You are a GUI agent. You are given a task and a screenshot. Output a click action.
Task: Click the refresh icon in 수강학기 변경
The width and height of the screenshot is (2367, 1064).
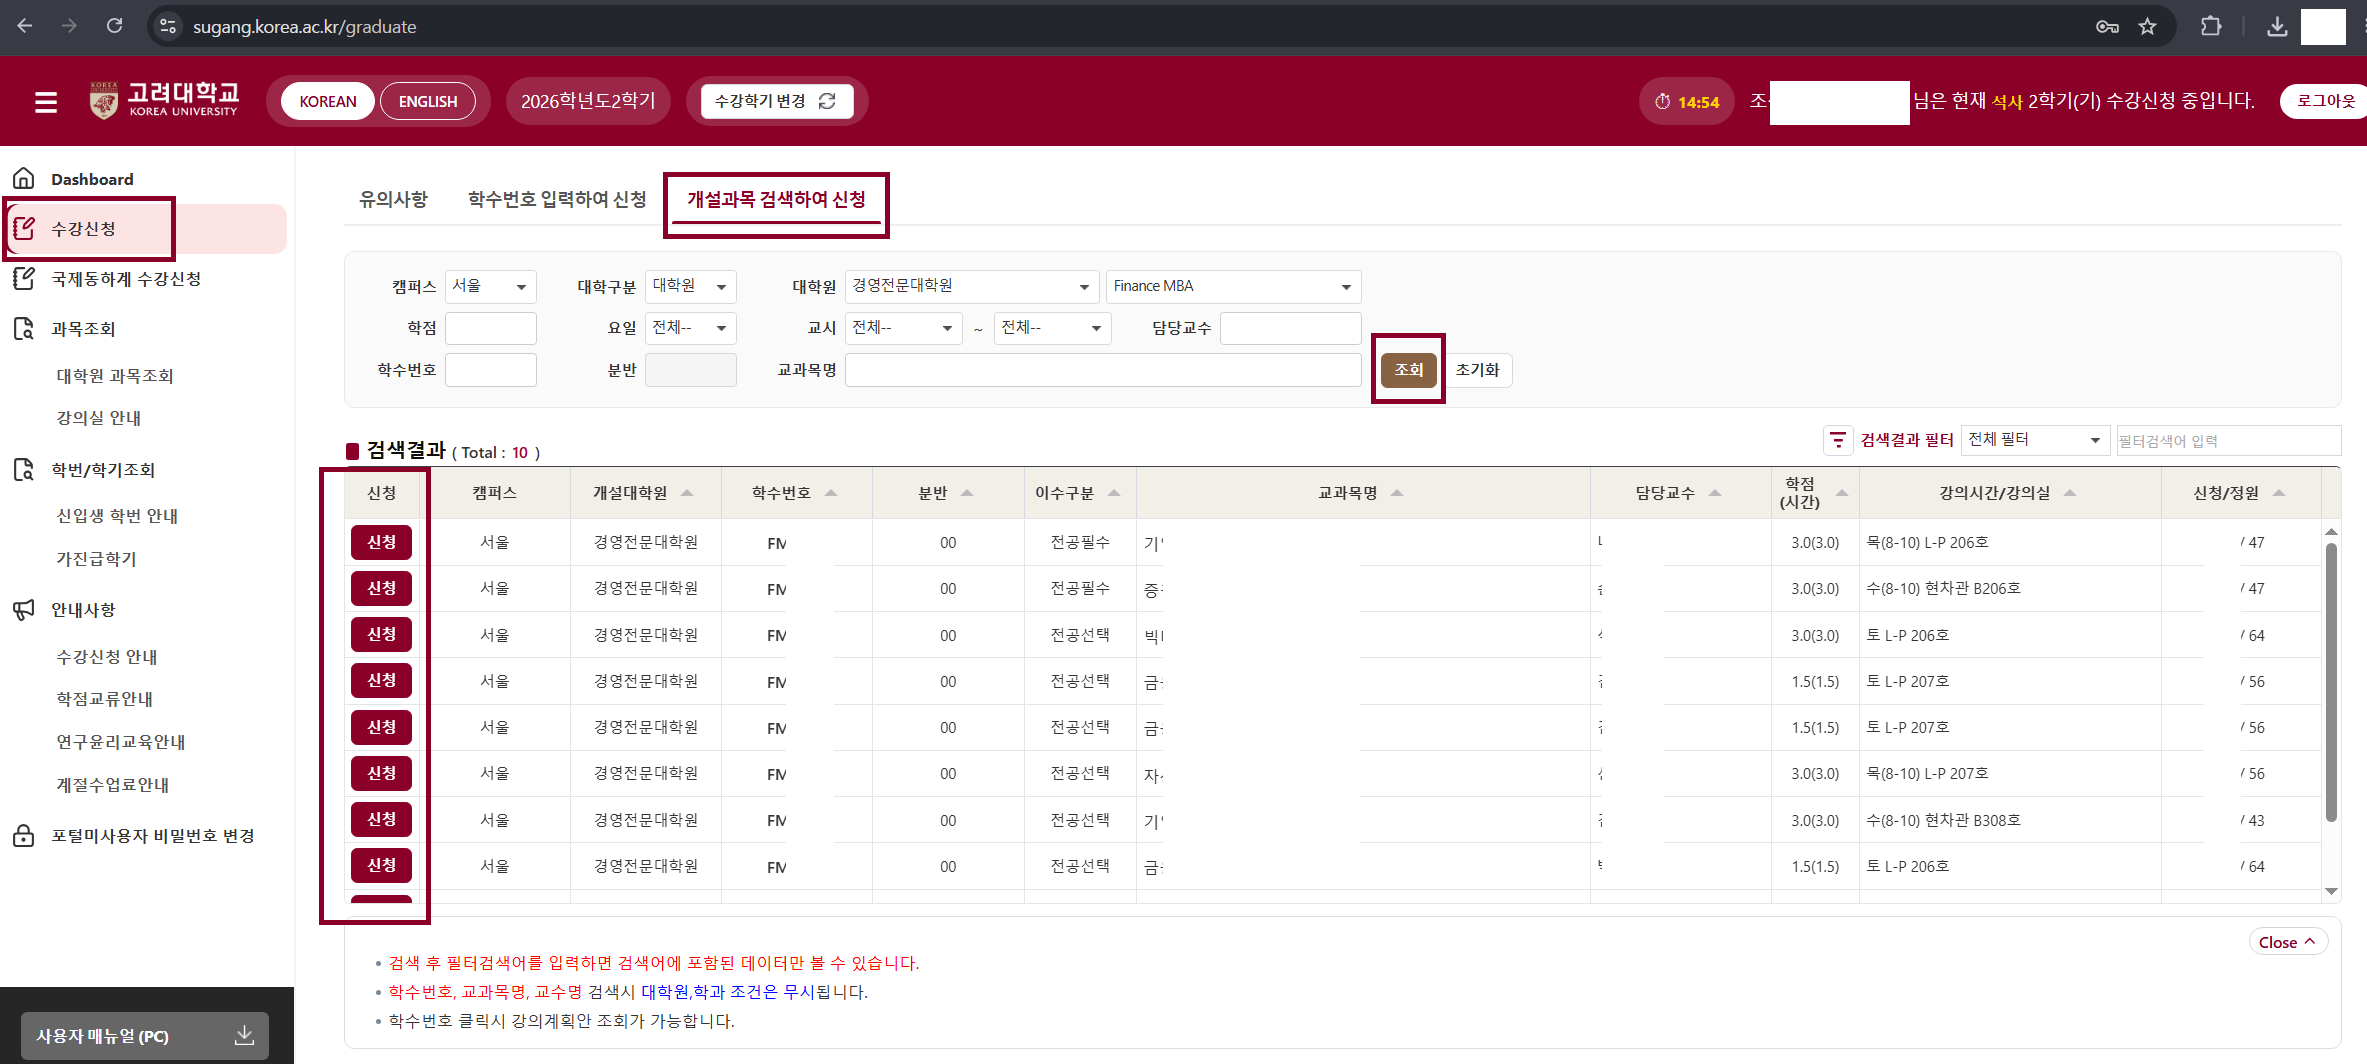click(x=827, y=101)
